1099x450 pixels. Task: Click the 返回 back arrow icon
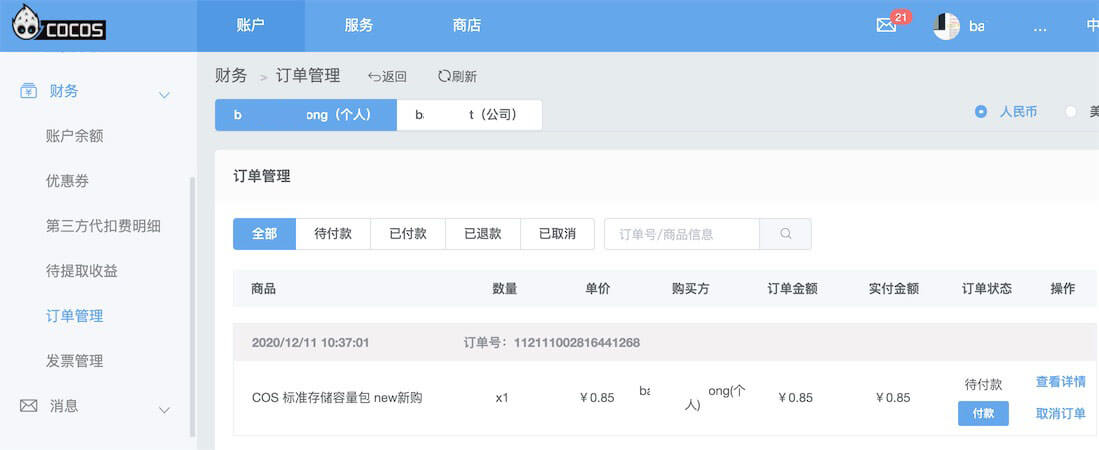pos(375,76)
